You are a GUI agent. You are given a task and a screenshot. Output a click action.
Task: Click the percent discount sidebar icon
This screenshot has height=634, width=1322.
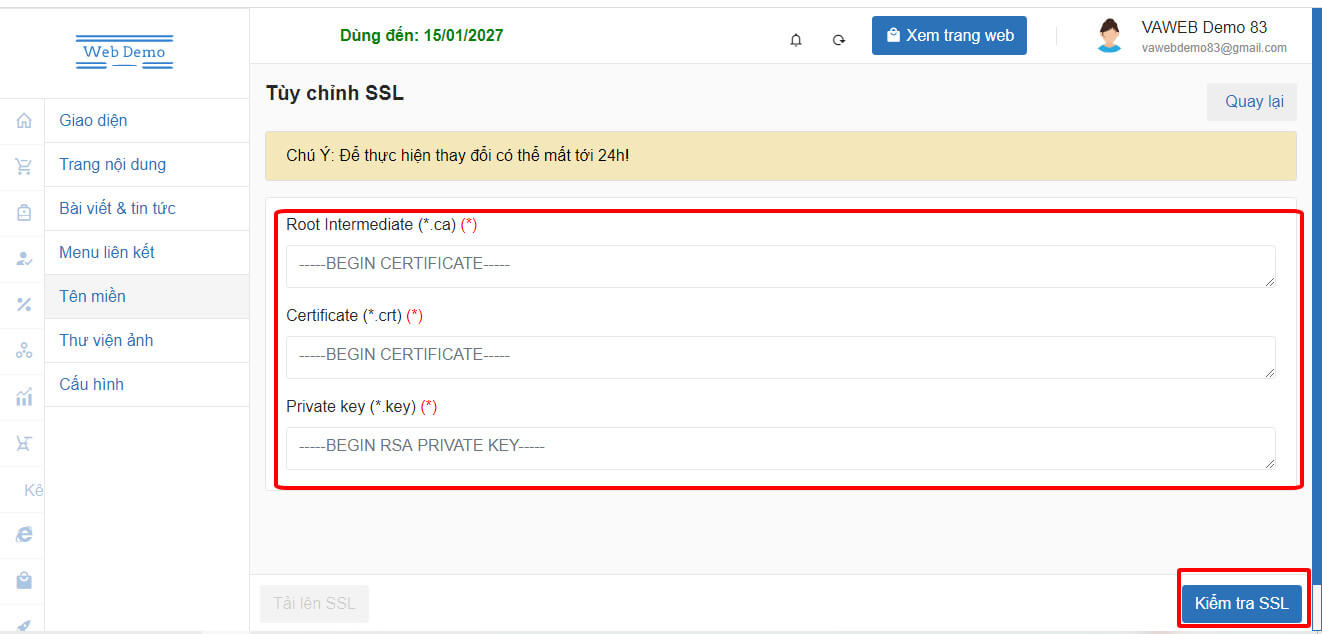[24, 304]
